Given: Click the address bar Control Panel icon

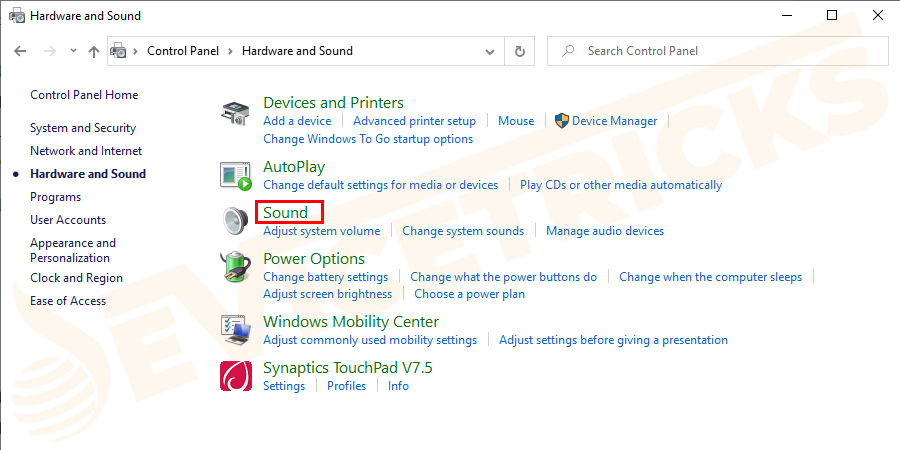Looking at the screenshot, I should point(118,51).
